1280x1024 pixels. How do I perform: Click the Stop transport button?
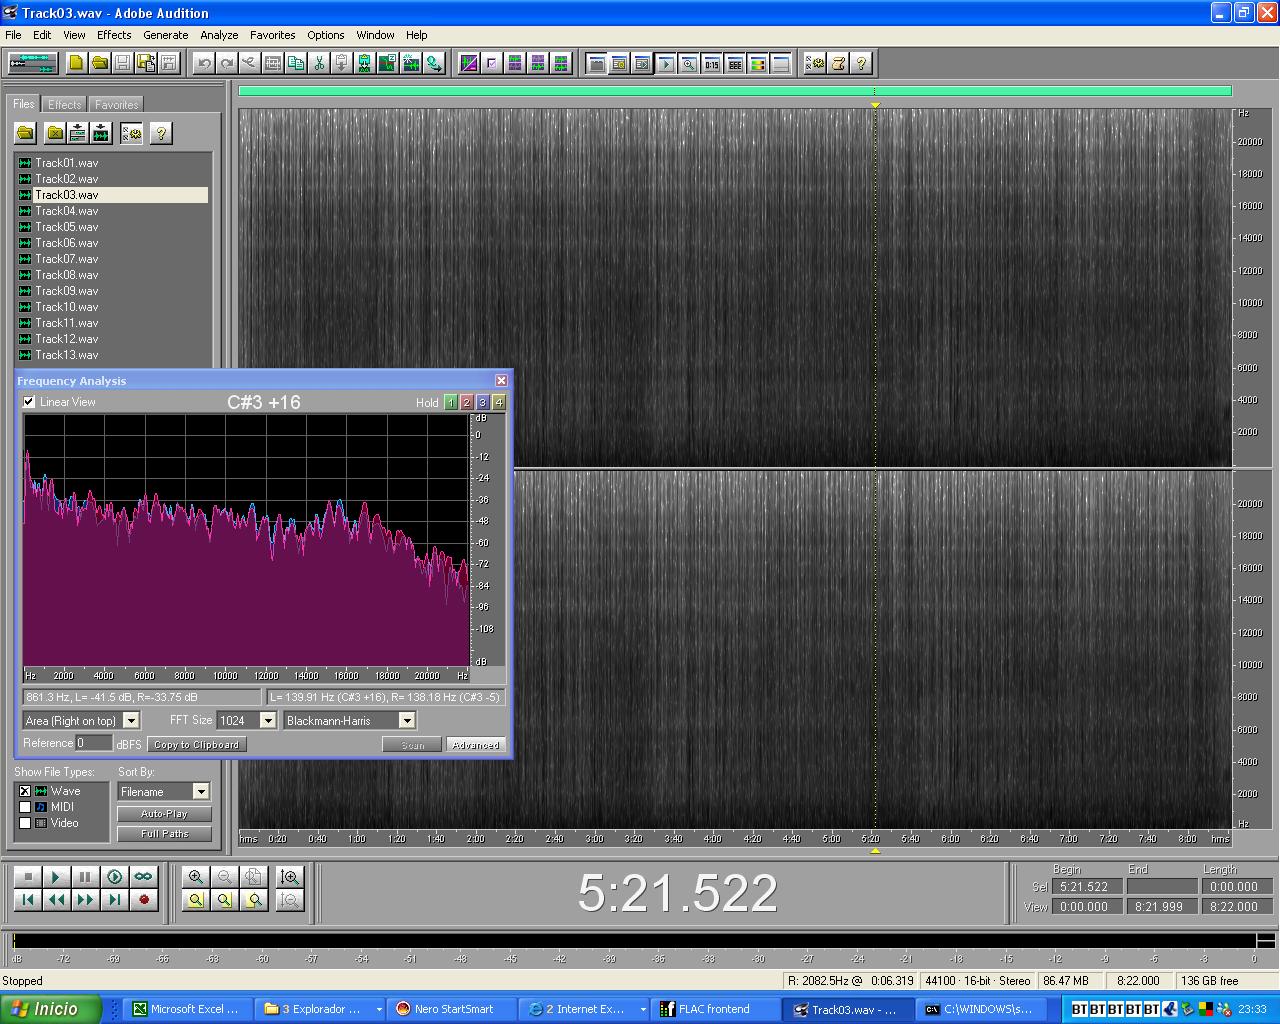point(28,877)
